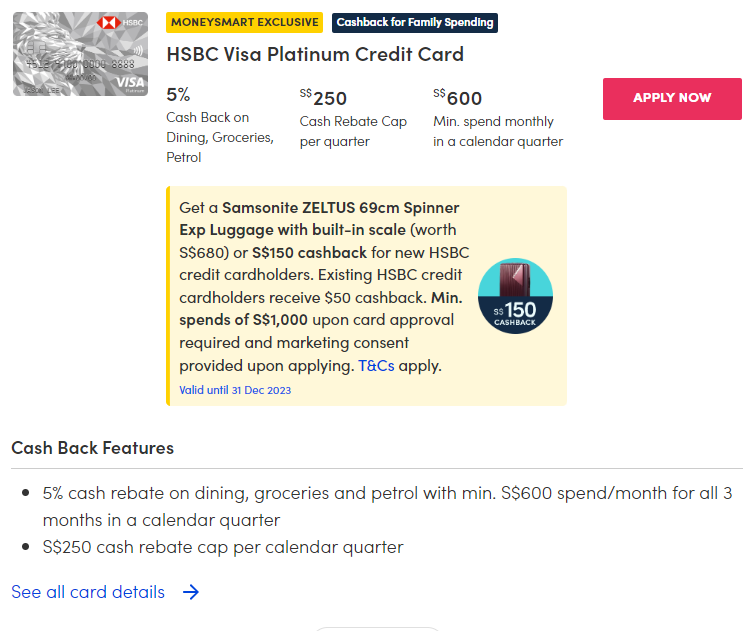
Task: Click the S$600 minimum spend figure
Action: (458, 97)
